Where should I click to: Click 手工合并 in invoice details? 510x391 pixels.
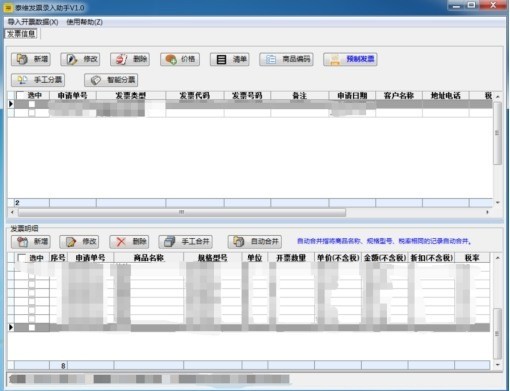(186, 241)
